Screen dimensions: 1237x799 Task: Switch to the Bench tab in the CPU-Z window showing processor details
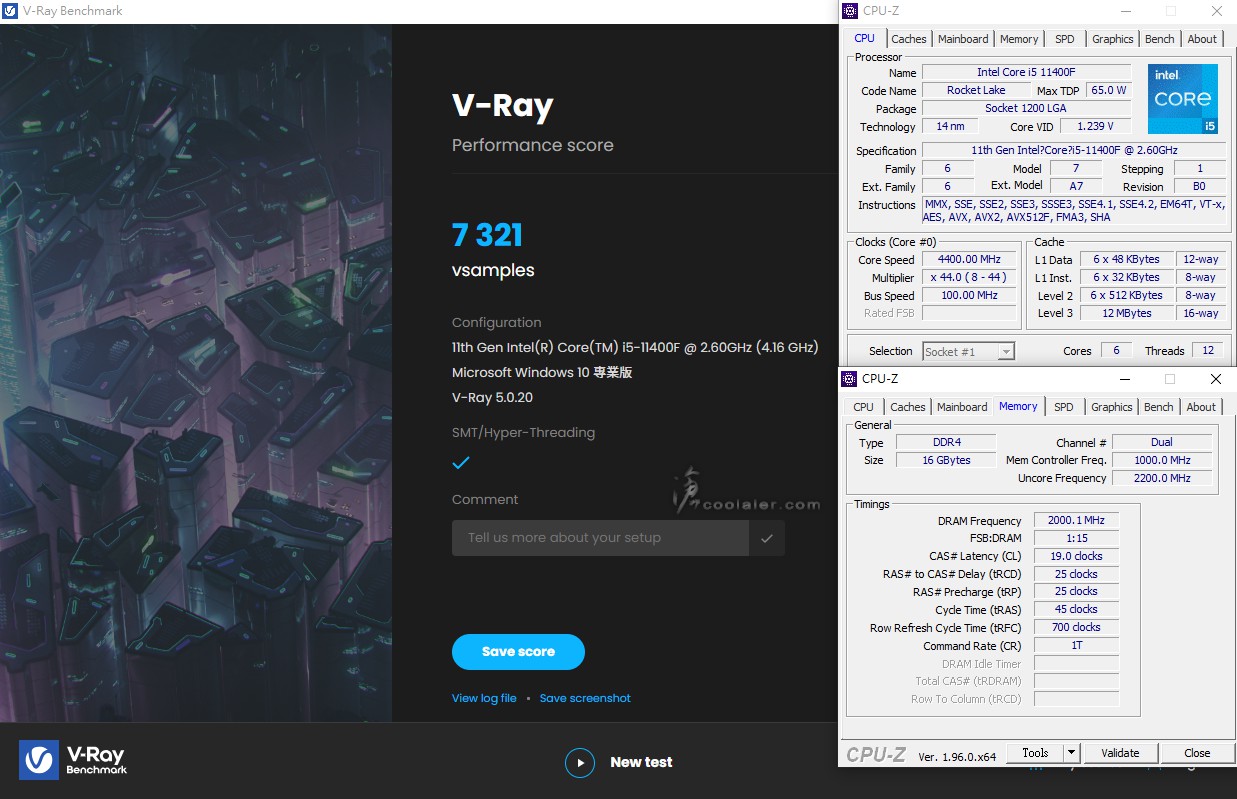click(1160, 39)
